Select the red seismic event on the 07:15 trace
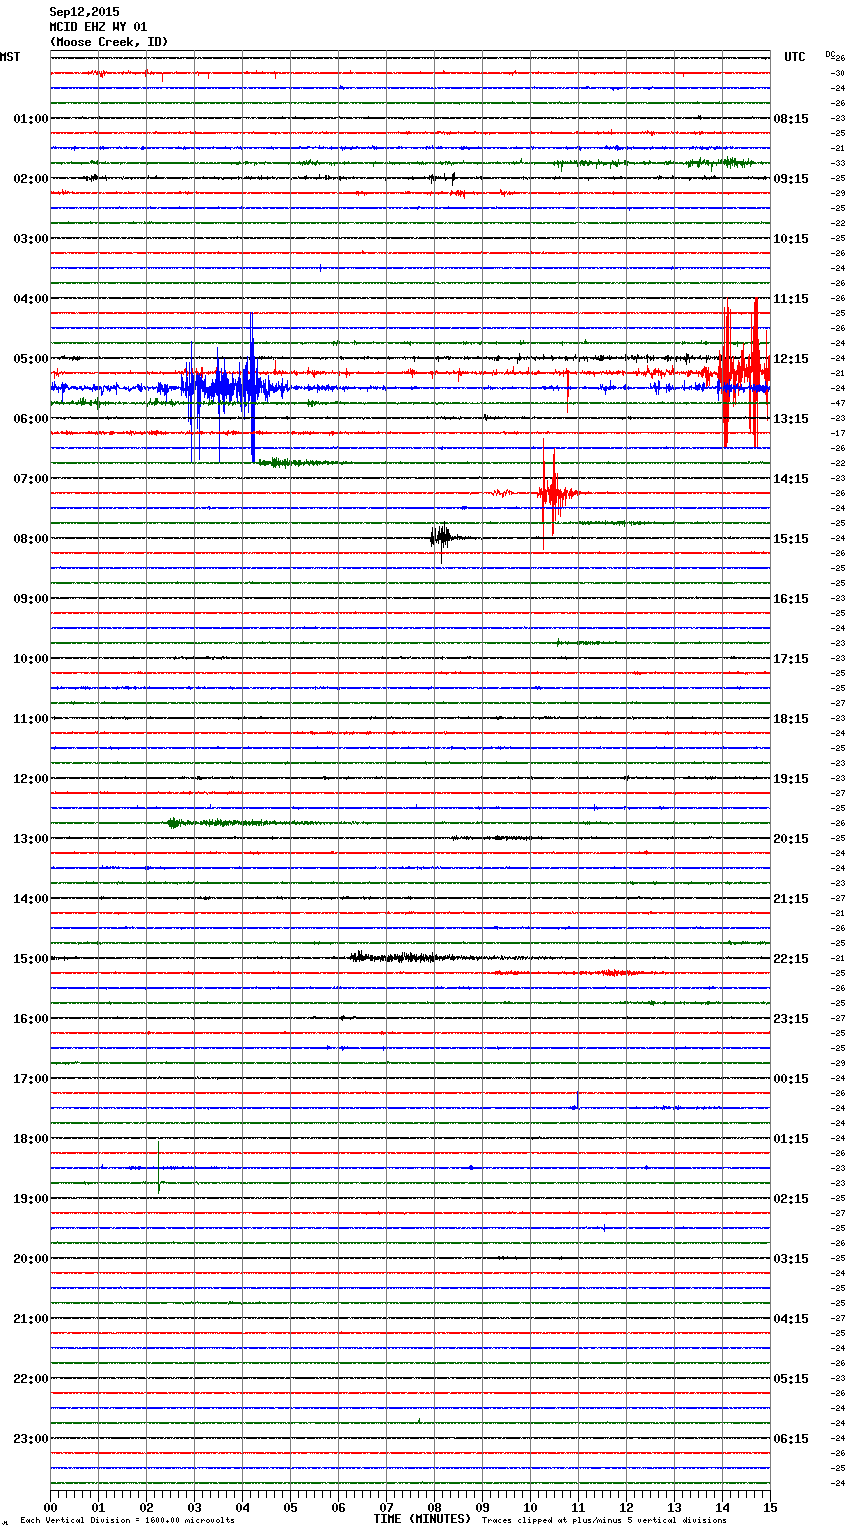Image resolution: width=850 pixels, height=1534 pixels. [x=550, y=493]
